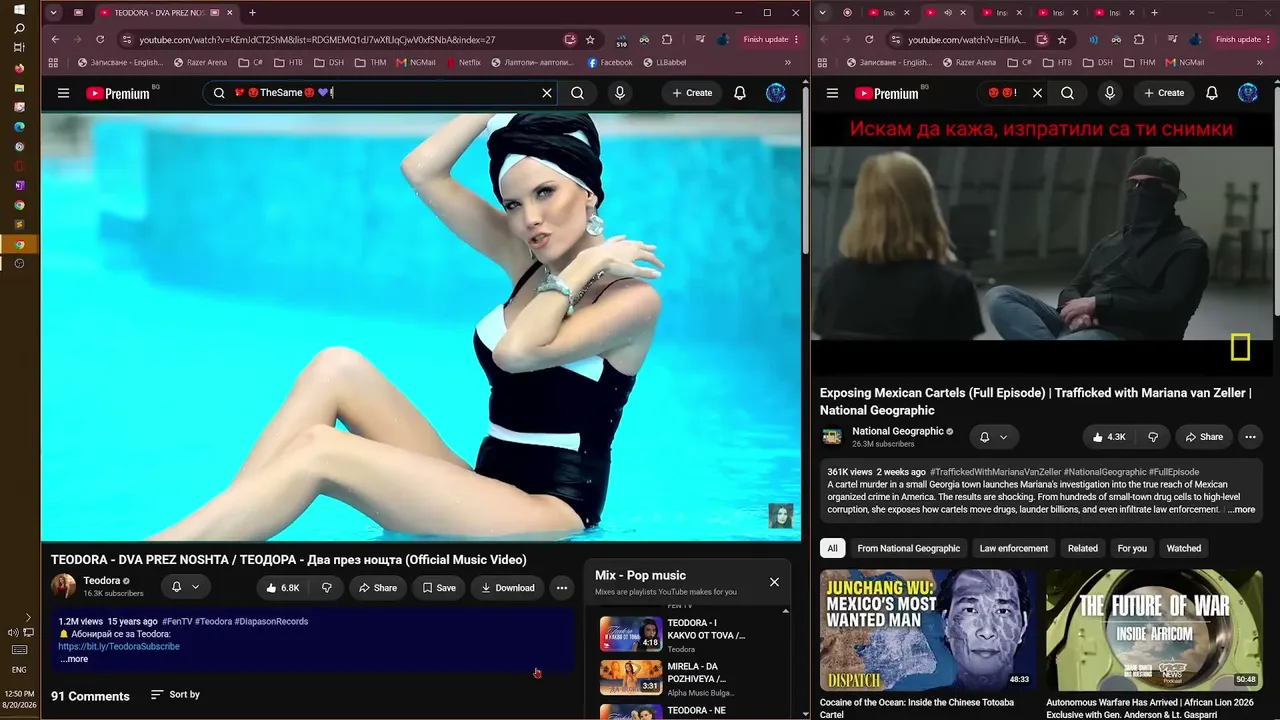Open a new tab in the left browser window

(x=252, y=13)
